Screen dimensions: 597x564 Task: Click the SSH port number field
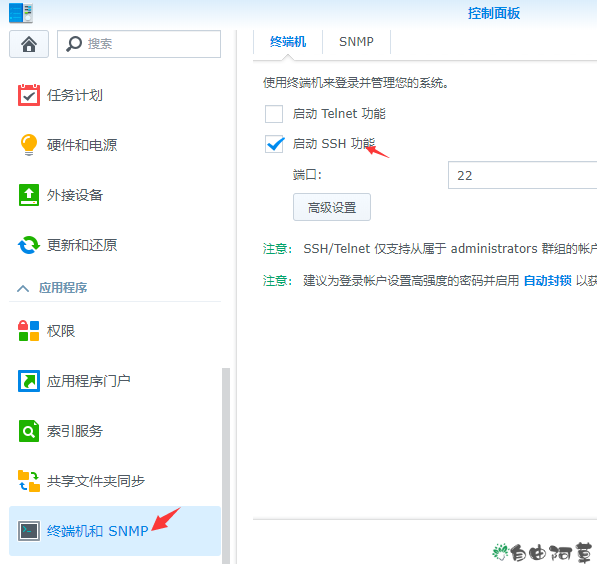[x=522, y=175]
